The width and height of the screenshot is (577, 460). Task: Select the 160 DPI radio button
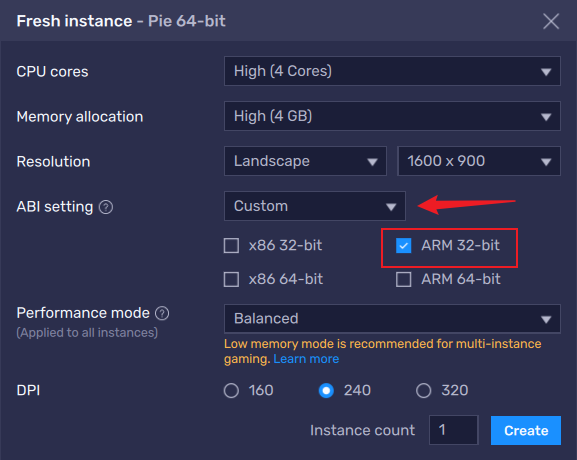231,390
